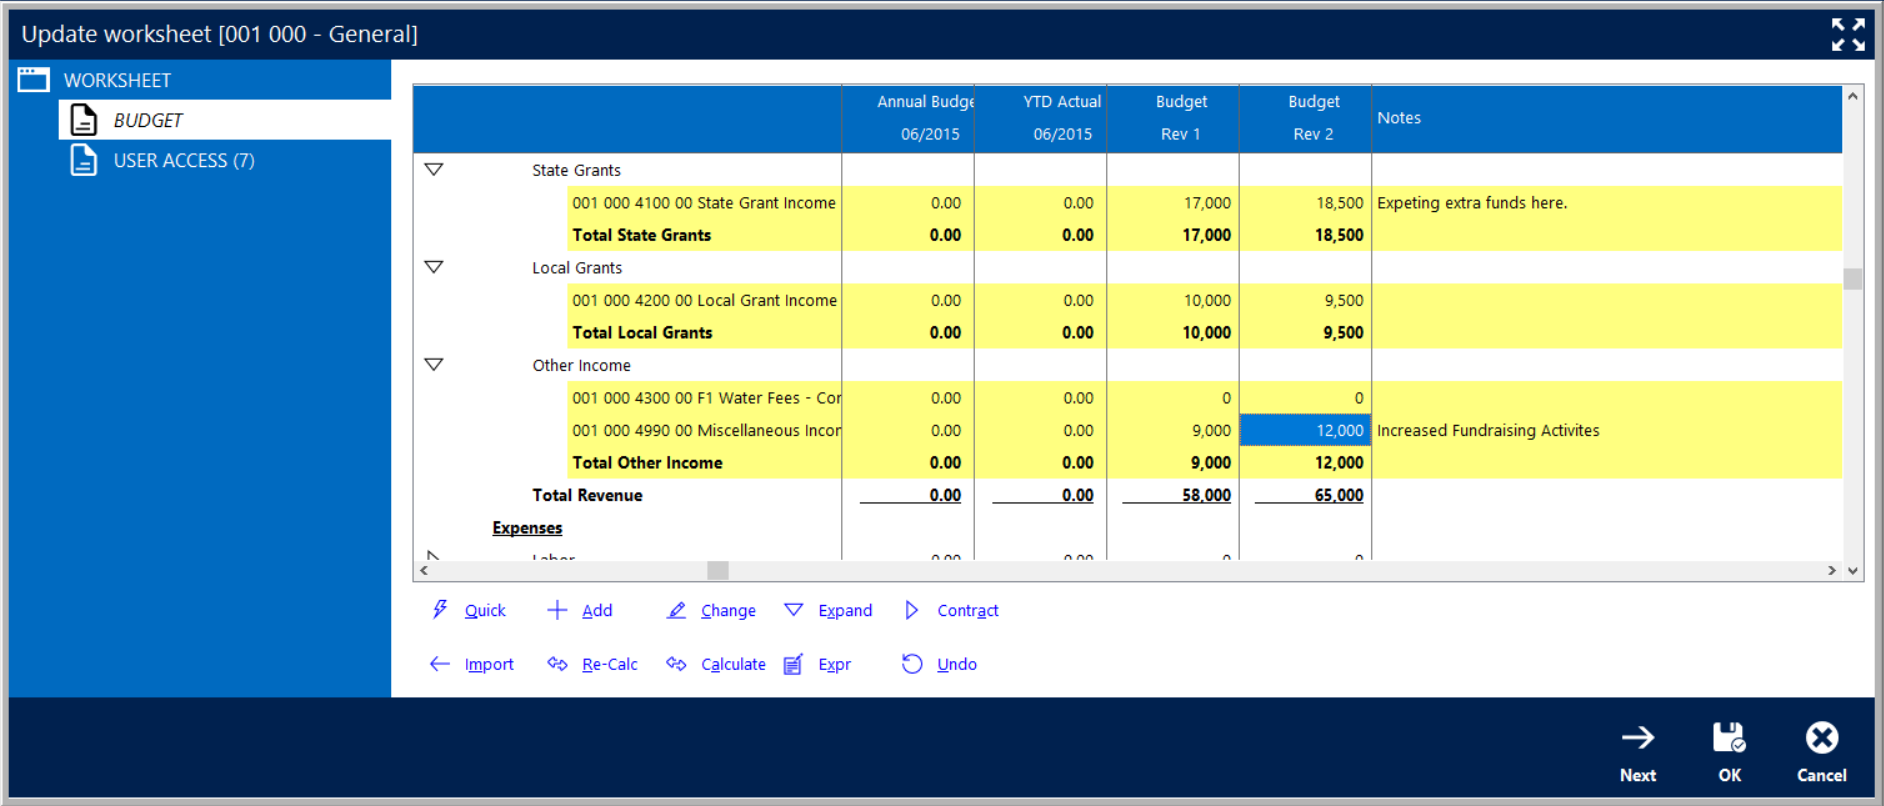The width and height of the screenshot is (1884, 806).
Task: Collapse the Other Income section
Action: click(434, 365)
